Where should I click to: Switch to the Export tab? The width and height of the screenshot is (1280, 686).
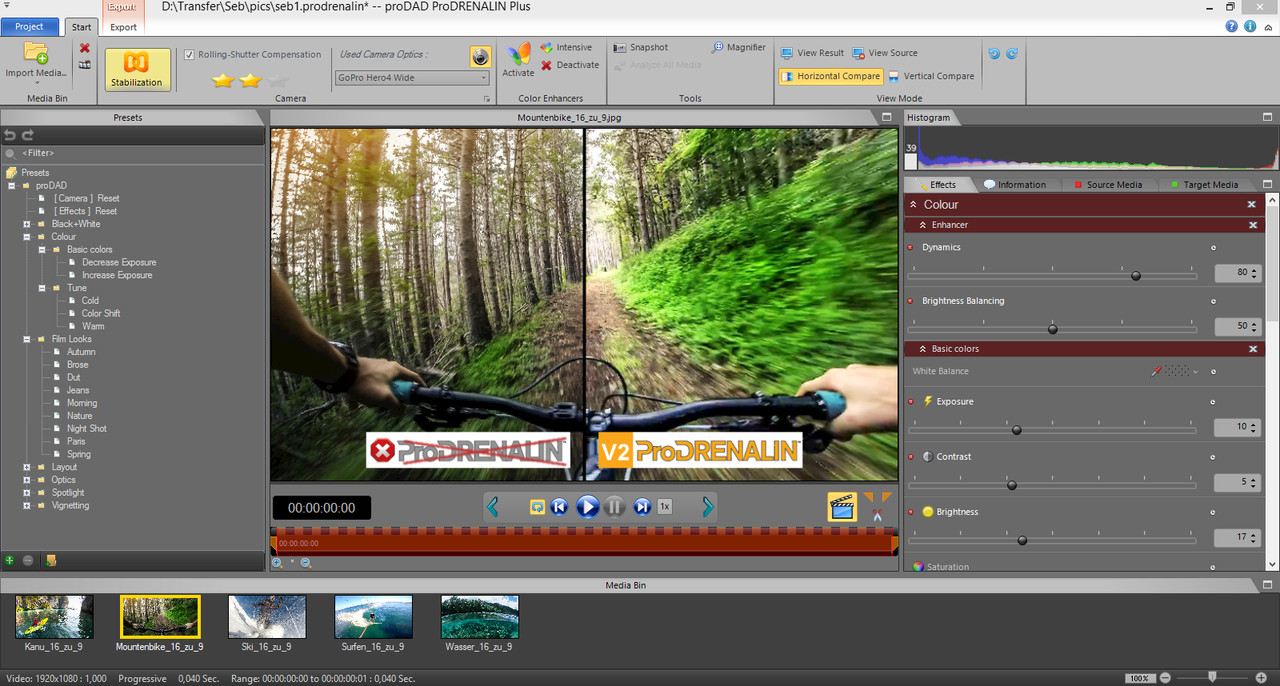tap(123, 27)
